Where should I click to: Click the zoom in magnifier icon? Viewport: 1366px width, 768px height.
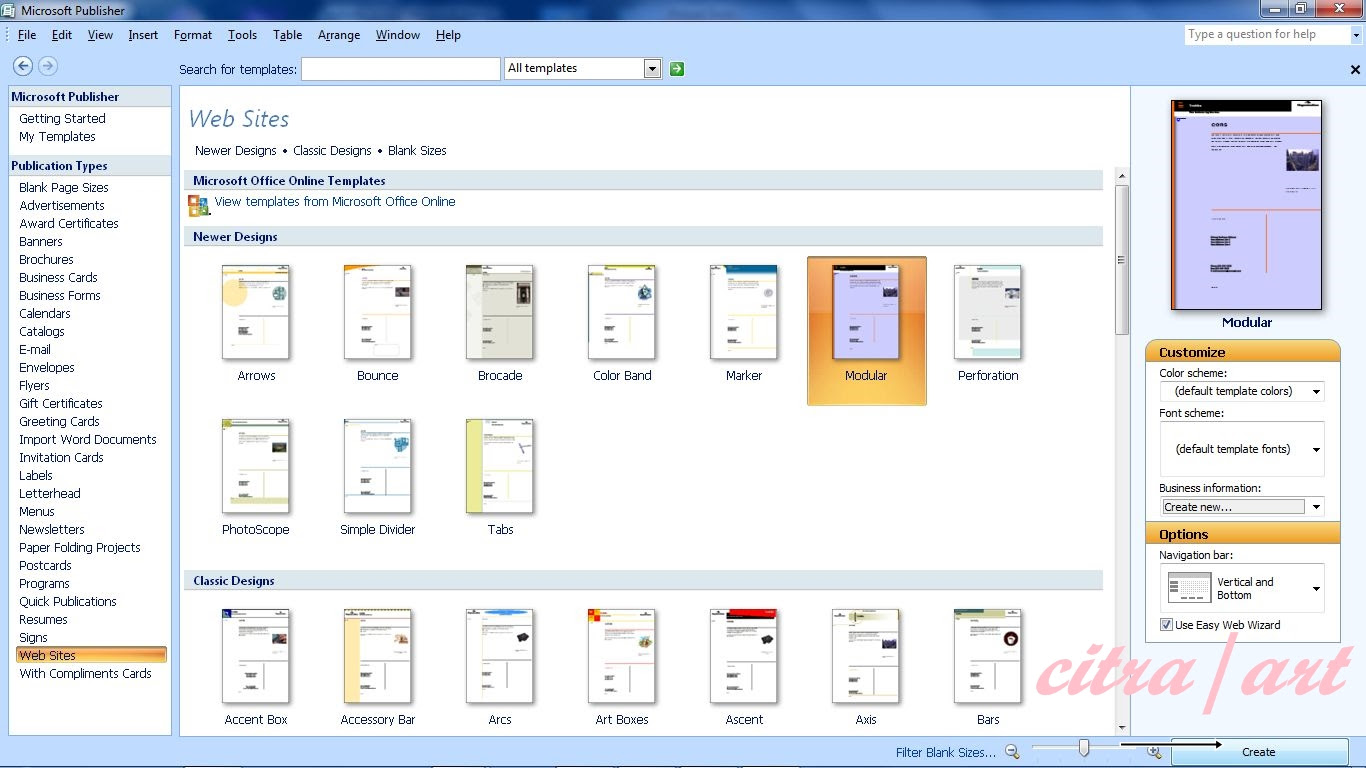pos(1154,752)
